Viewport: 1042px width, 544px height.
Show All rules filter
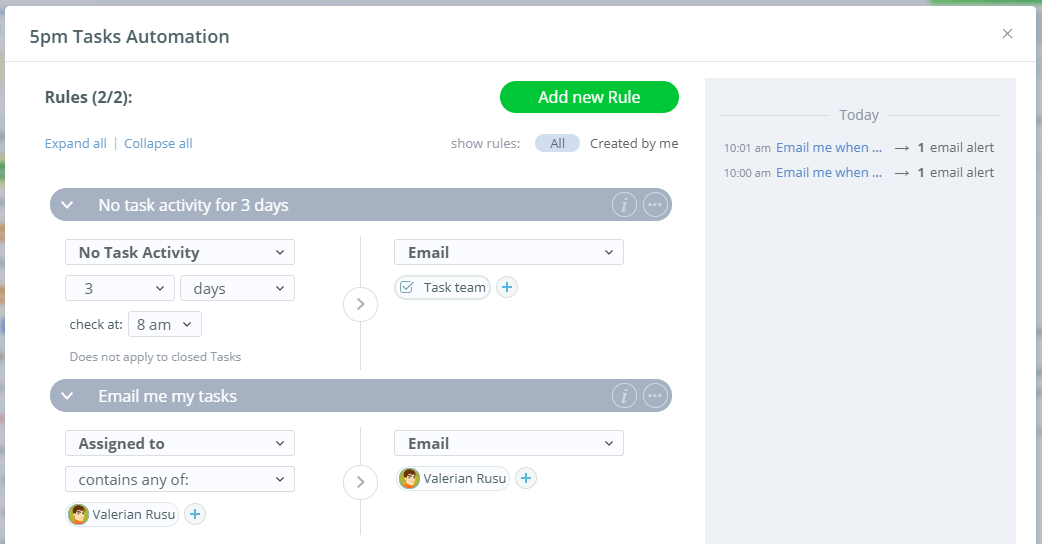pyautogui.click(x=557, y=143)
